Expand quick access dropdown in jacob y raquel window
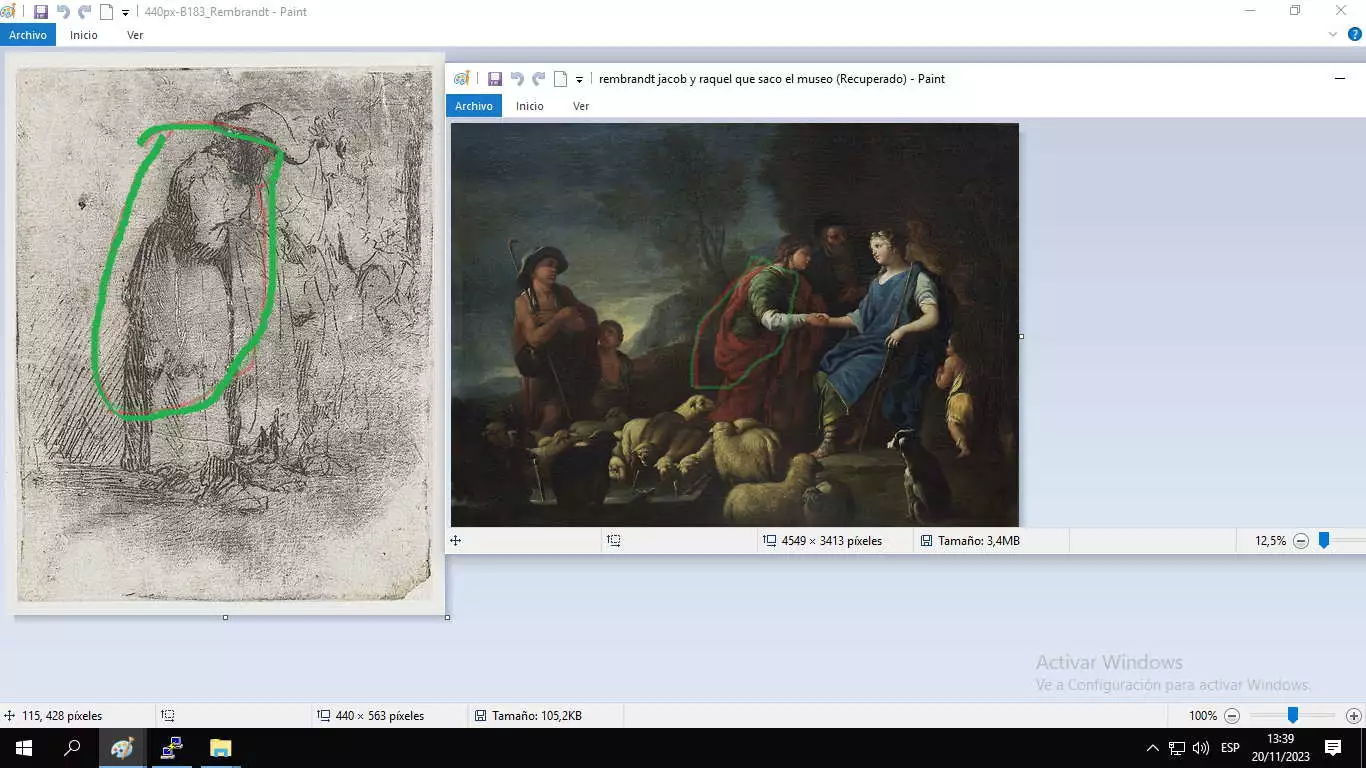Screen dimensions: 1366x768 pos(579,80)
